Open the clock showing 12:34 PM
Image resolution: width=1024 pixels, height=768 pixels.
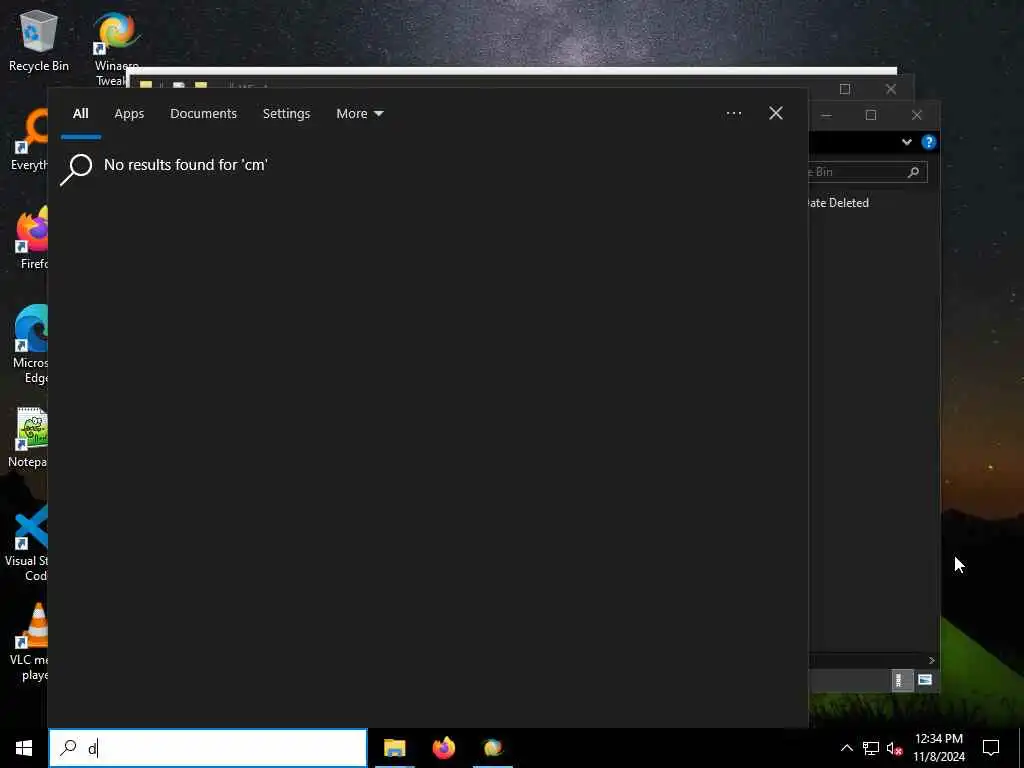click(938, 748)
